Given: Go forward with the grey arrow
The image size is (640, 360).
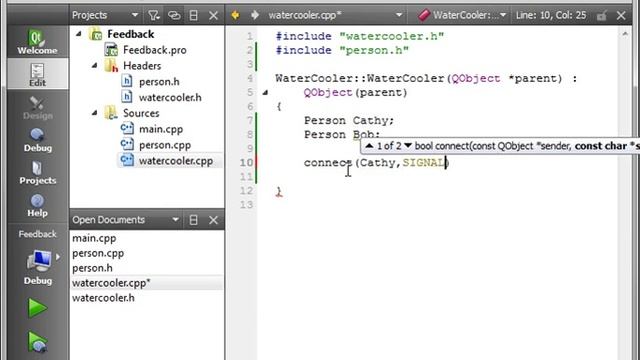Looking at the screenshot, I should pos(255,16).
